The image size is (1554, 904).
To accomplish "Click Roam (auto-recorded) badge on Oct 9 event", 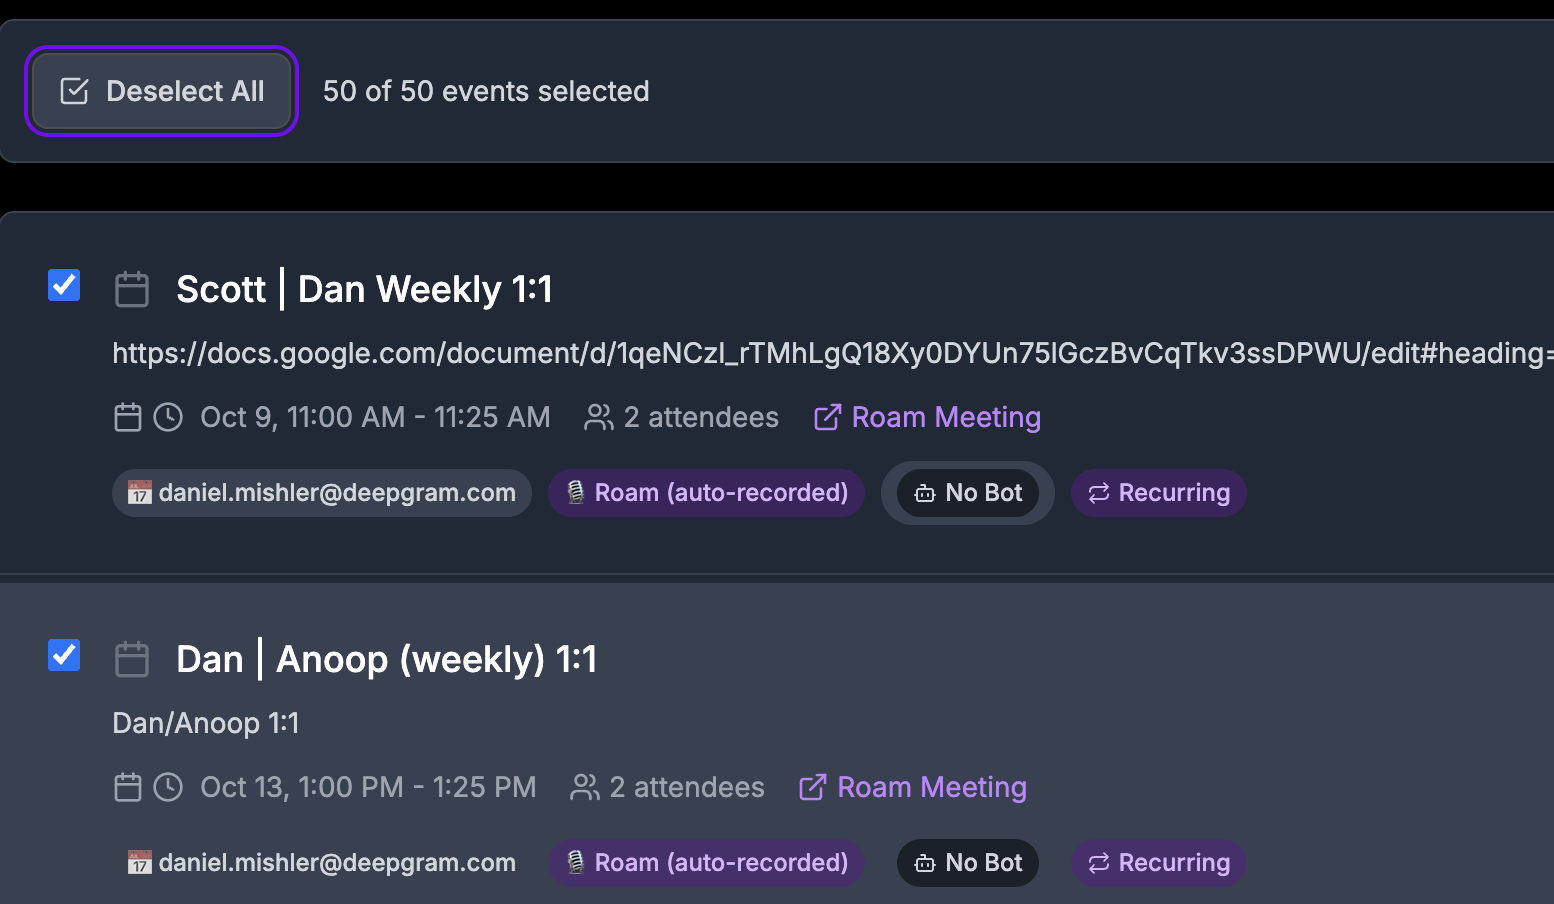I will click(706, 493).
